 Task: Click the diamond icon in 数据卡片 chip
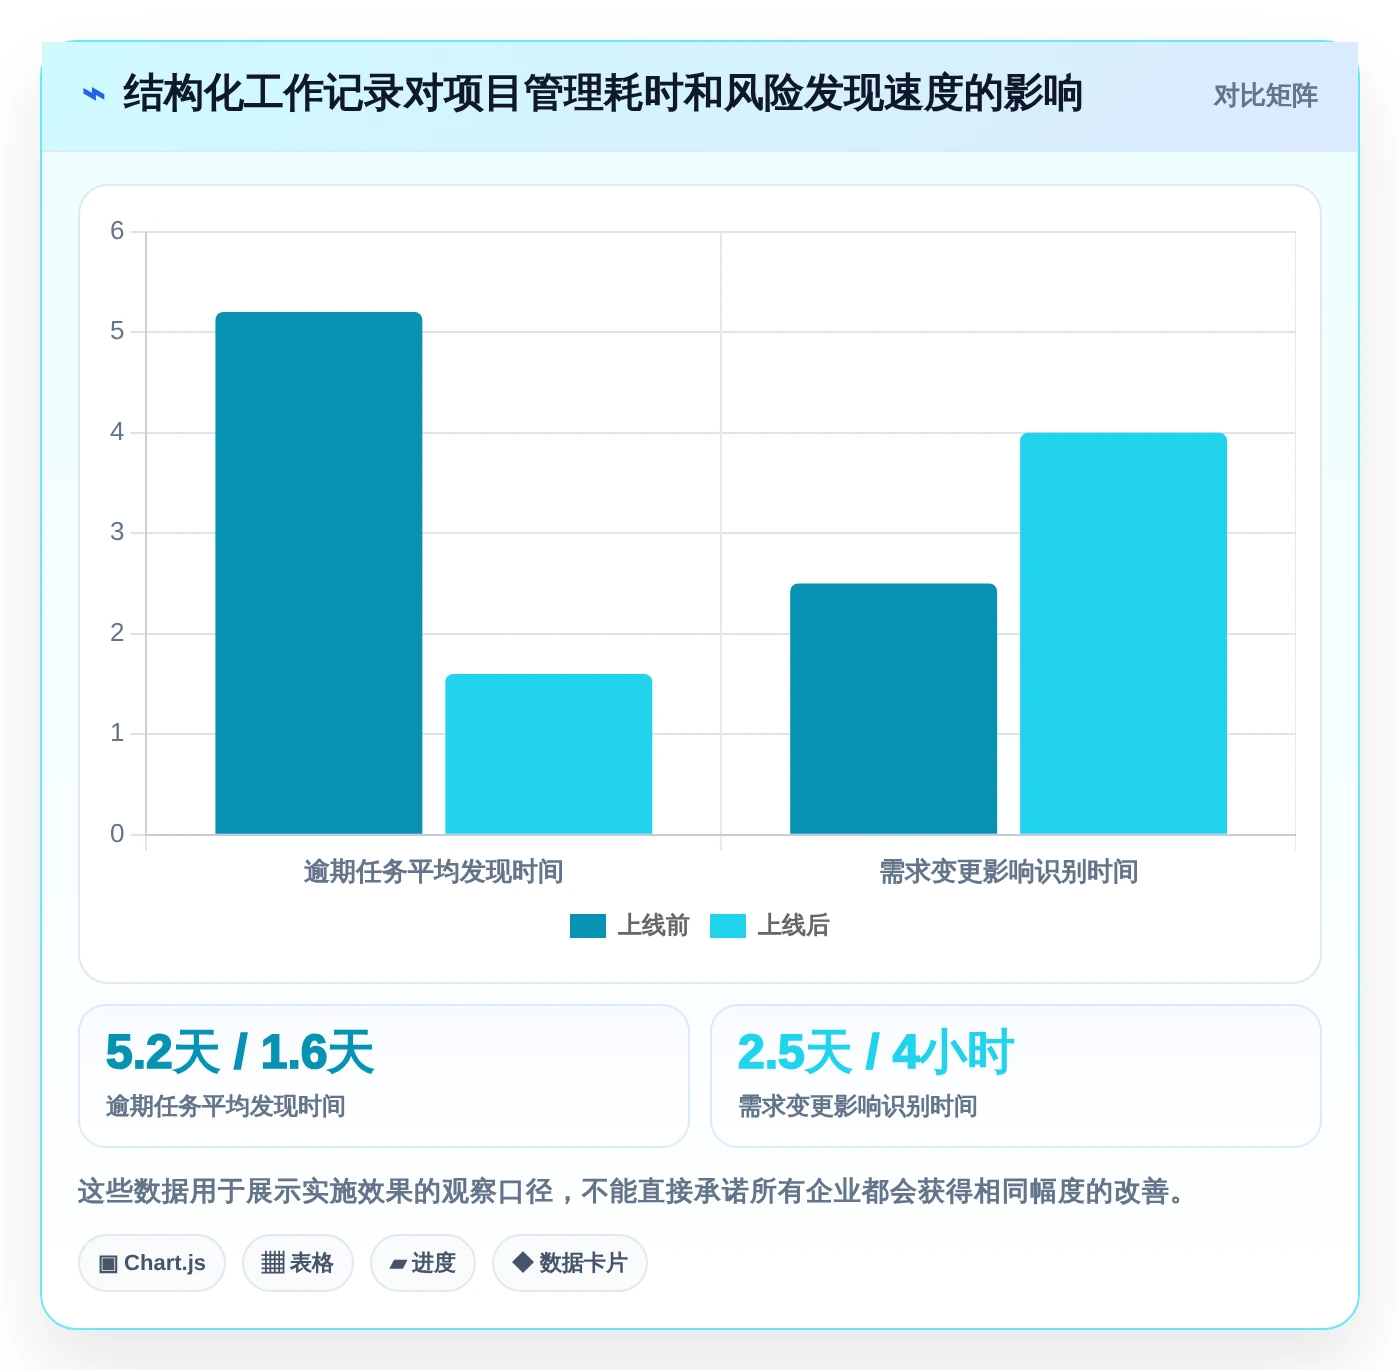click(522, 1262)
